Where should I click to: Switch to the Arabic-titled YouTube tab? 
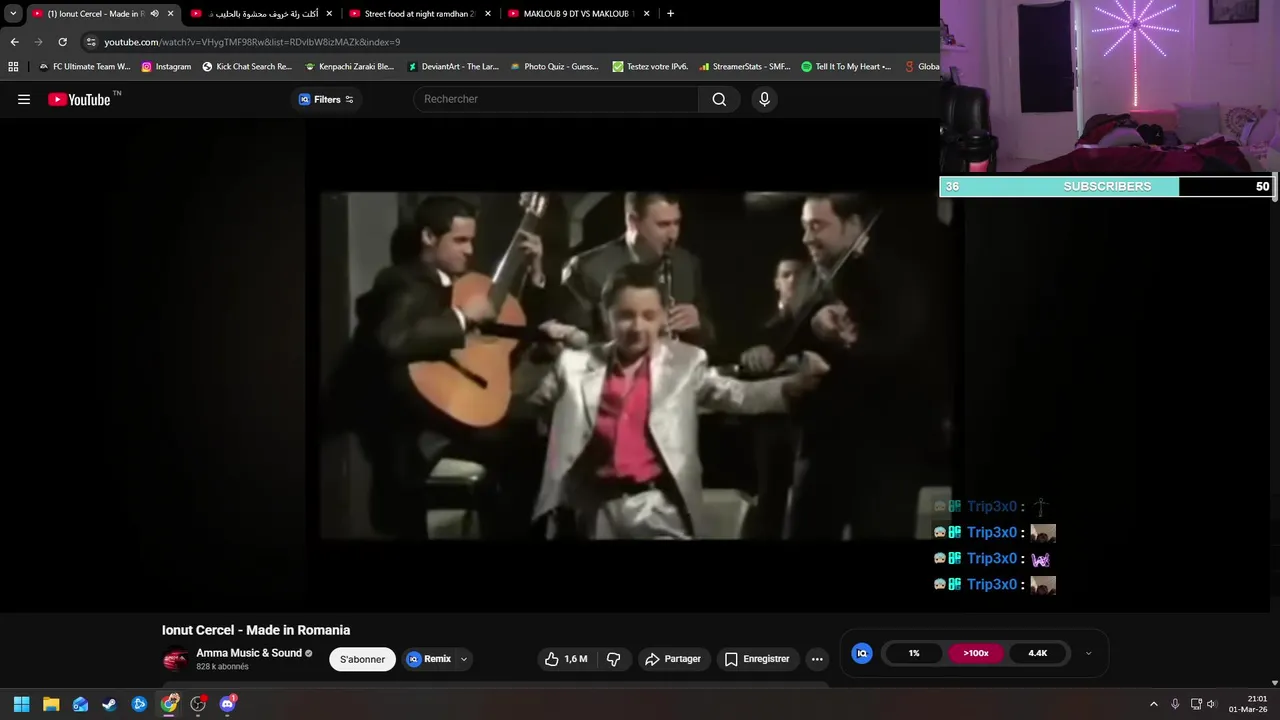260,14
